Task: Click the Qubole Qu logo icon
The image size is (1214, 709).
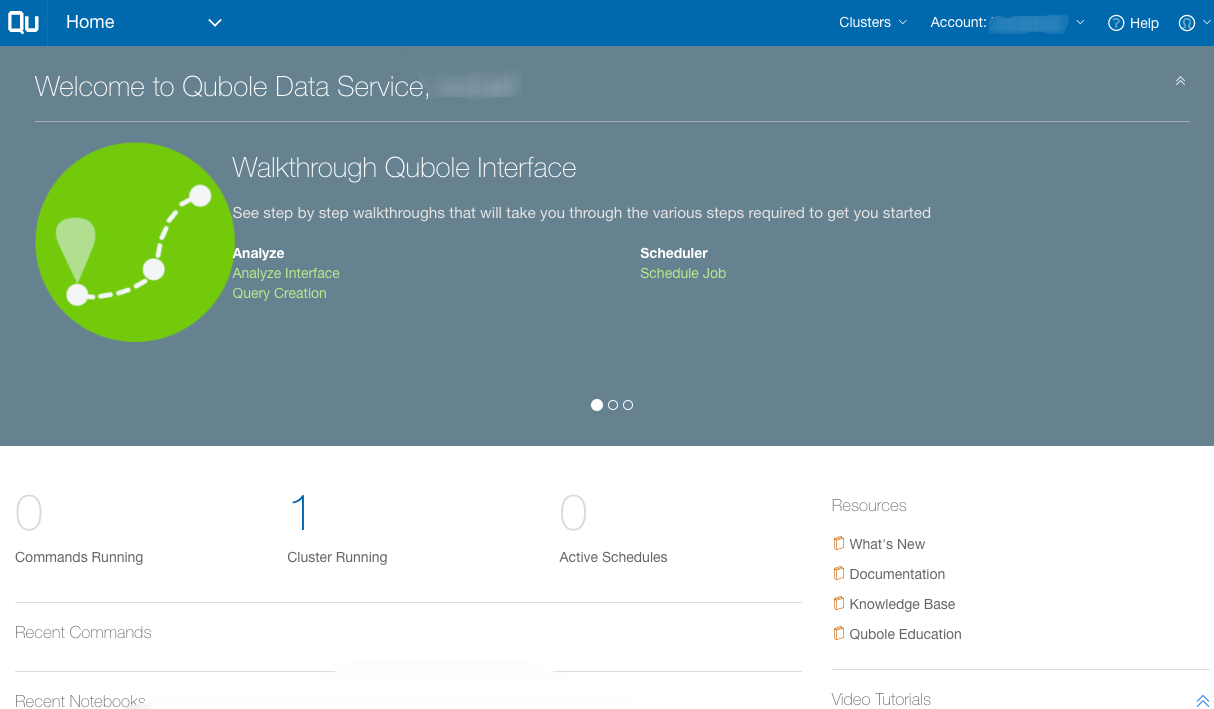Action: [23, 22]
